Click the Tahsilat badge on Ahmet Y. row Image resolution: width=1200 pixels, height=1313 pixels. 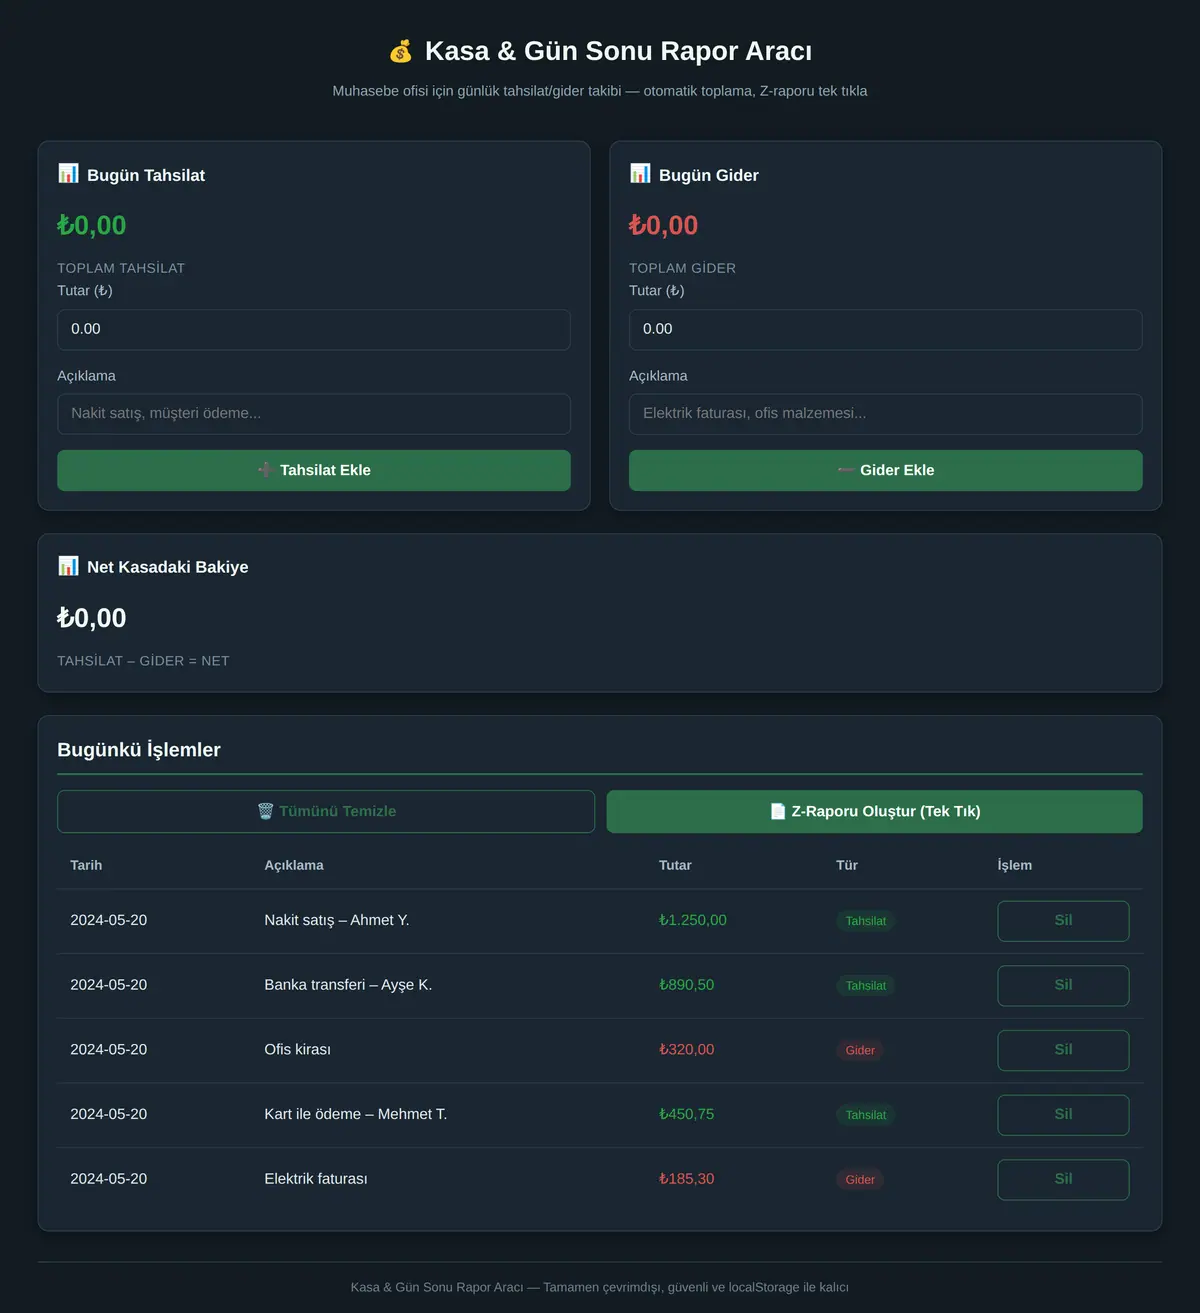(x=866, y=921)
